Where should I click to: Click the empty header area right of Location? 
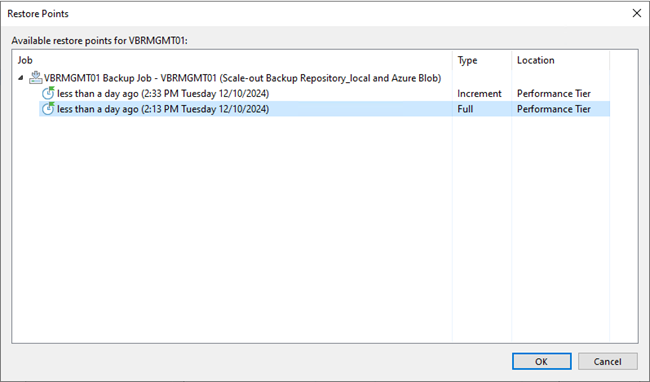tap(623, 60)
